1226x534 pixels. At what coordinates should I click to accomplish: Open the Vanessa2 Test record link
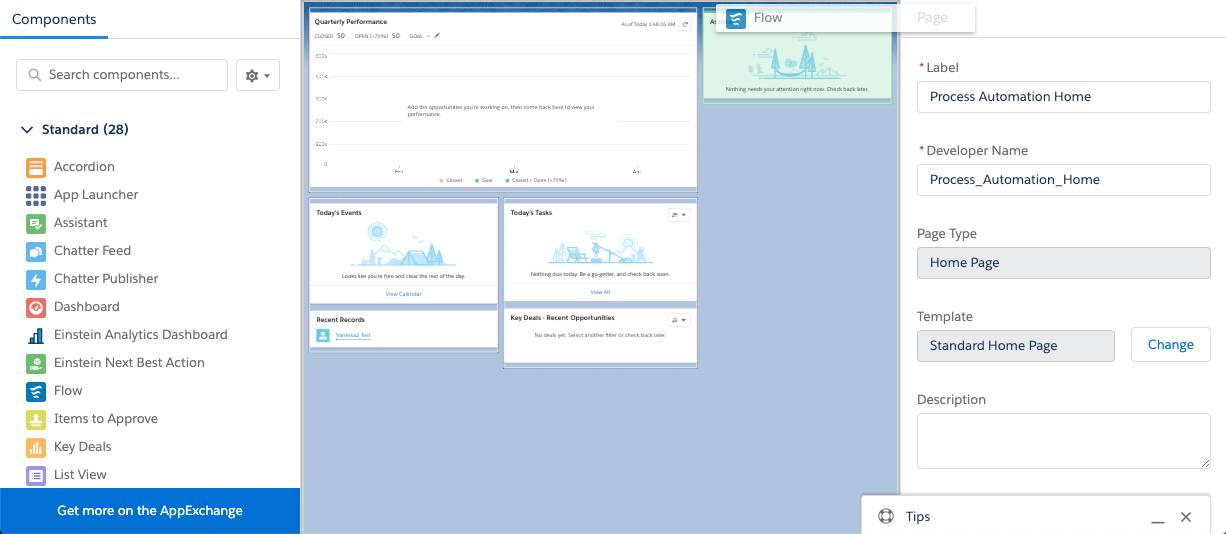(353, 335)
